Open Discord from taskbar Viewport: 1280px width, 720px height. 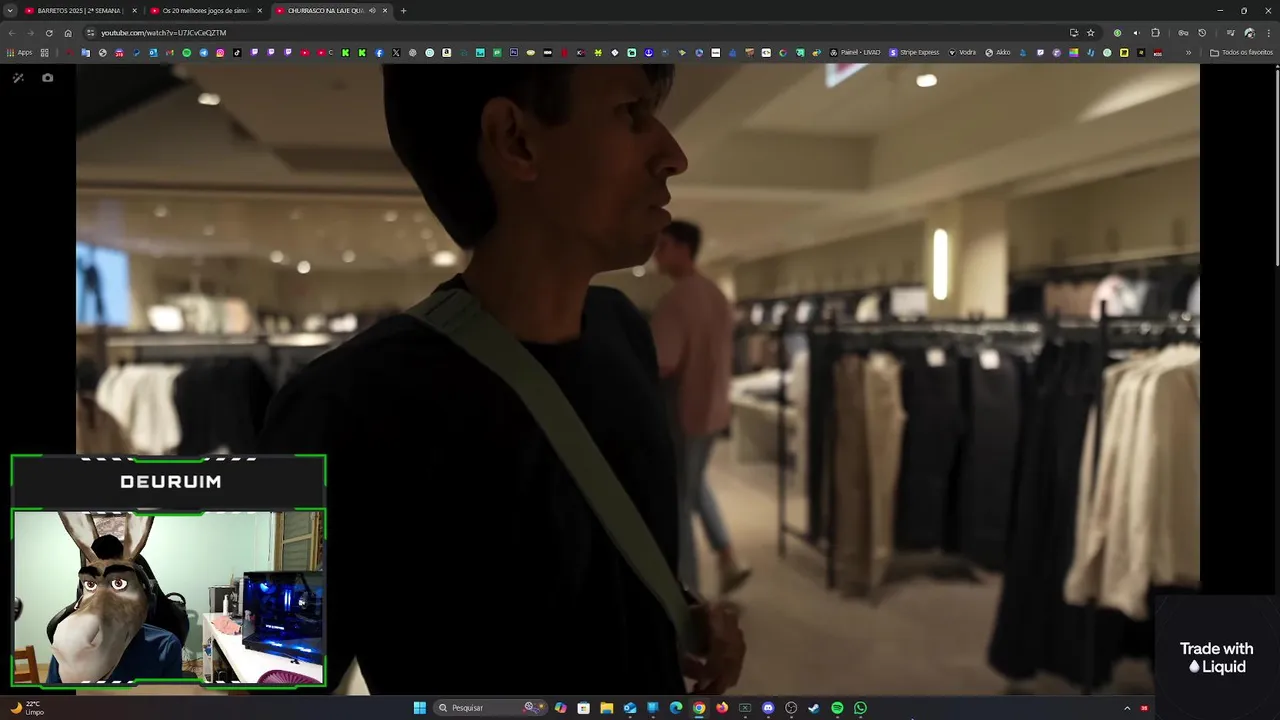coord(768,708)
